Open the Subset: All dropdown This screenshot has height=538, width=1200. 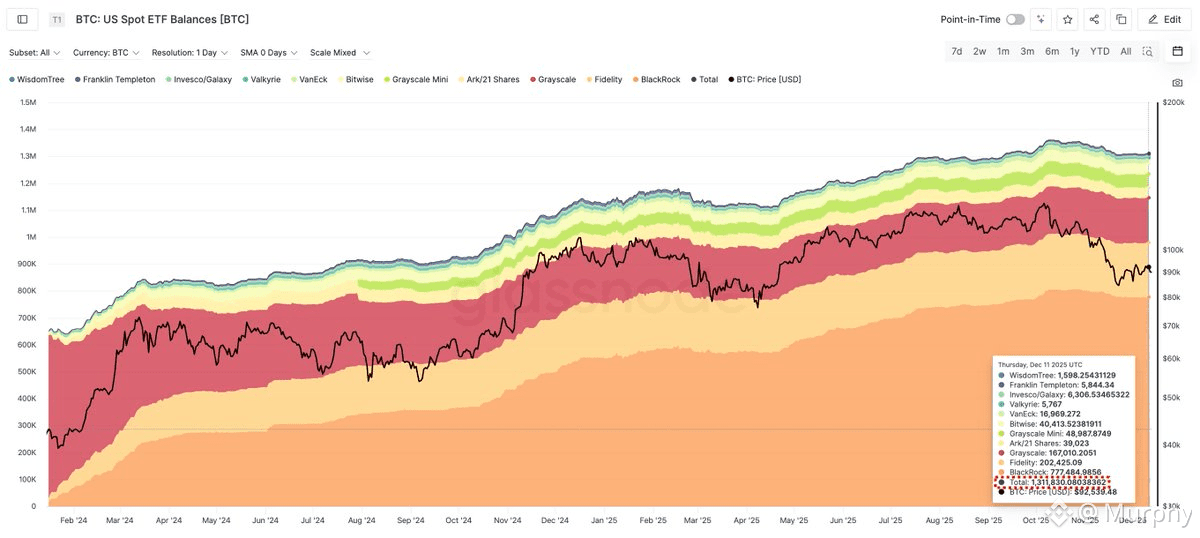coord(35,52)
